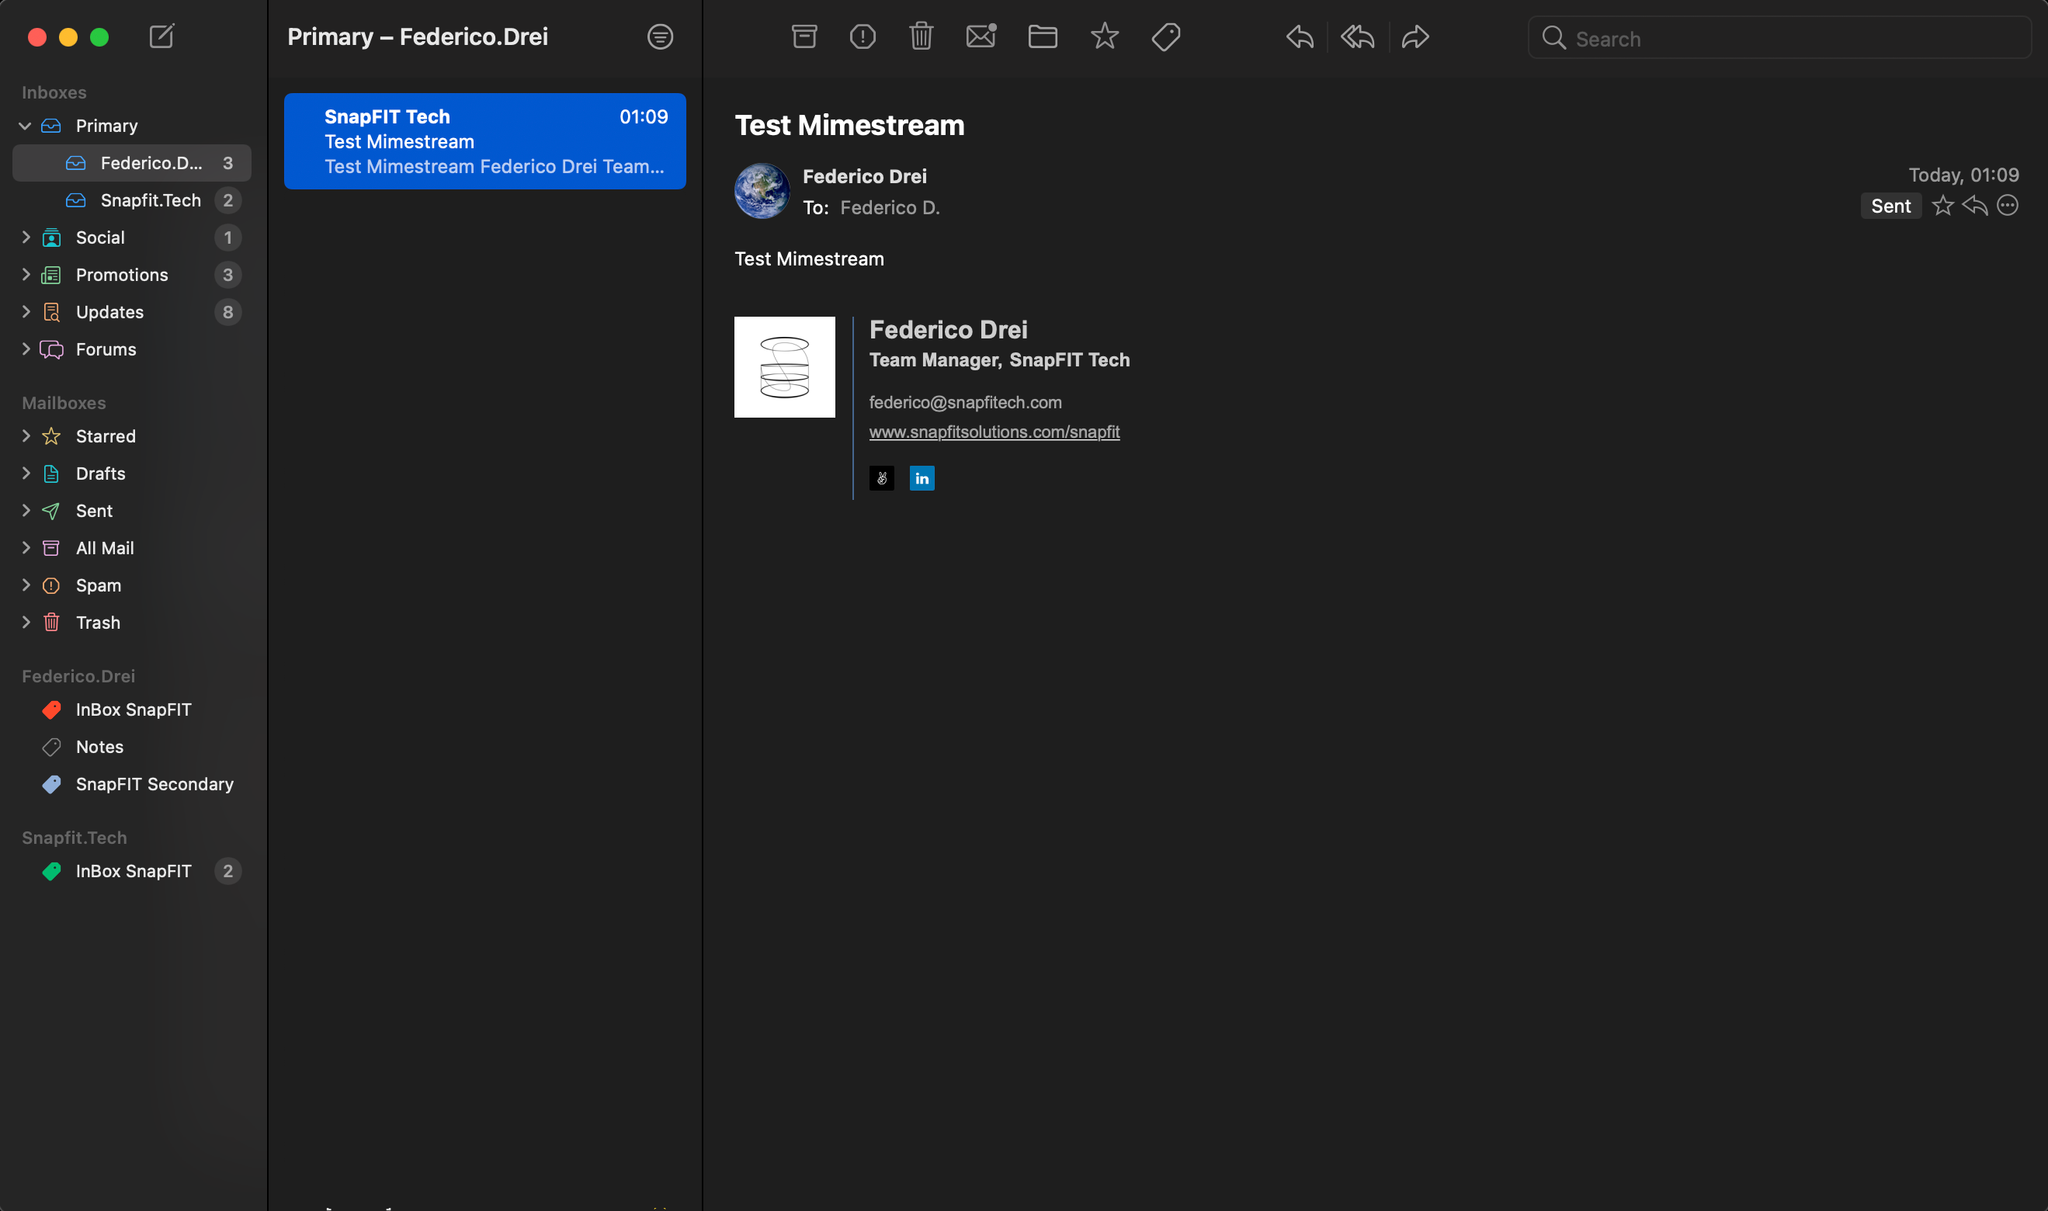2048x1211 pixels.
Task: Expand the Promotions inbox
Action: tap(25, 275)
